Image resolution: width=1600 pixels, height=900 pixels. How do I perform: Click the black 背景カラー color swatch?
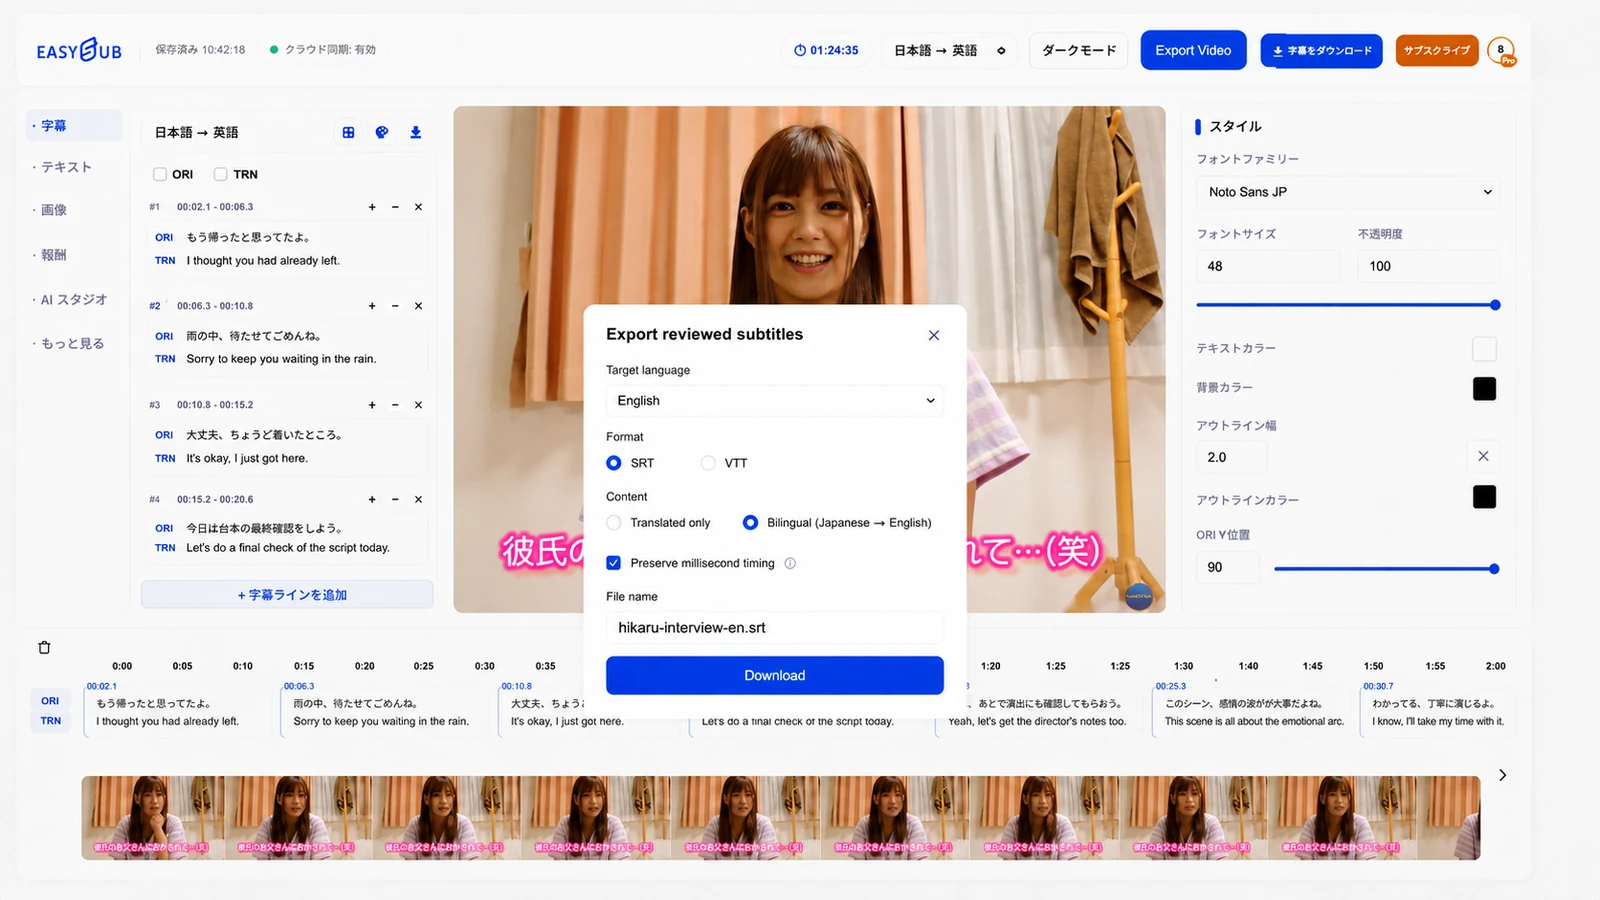pos(1484,388)
